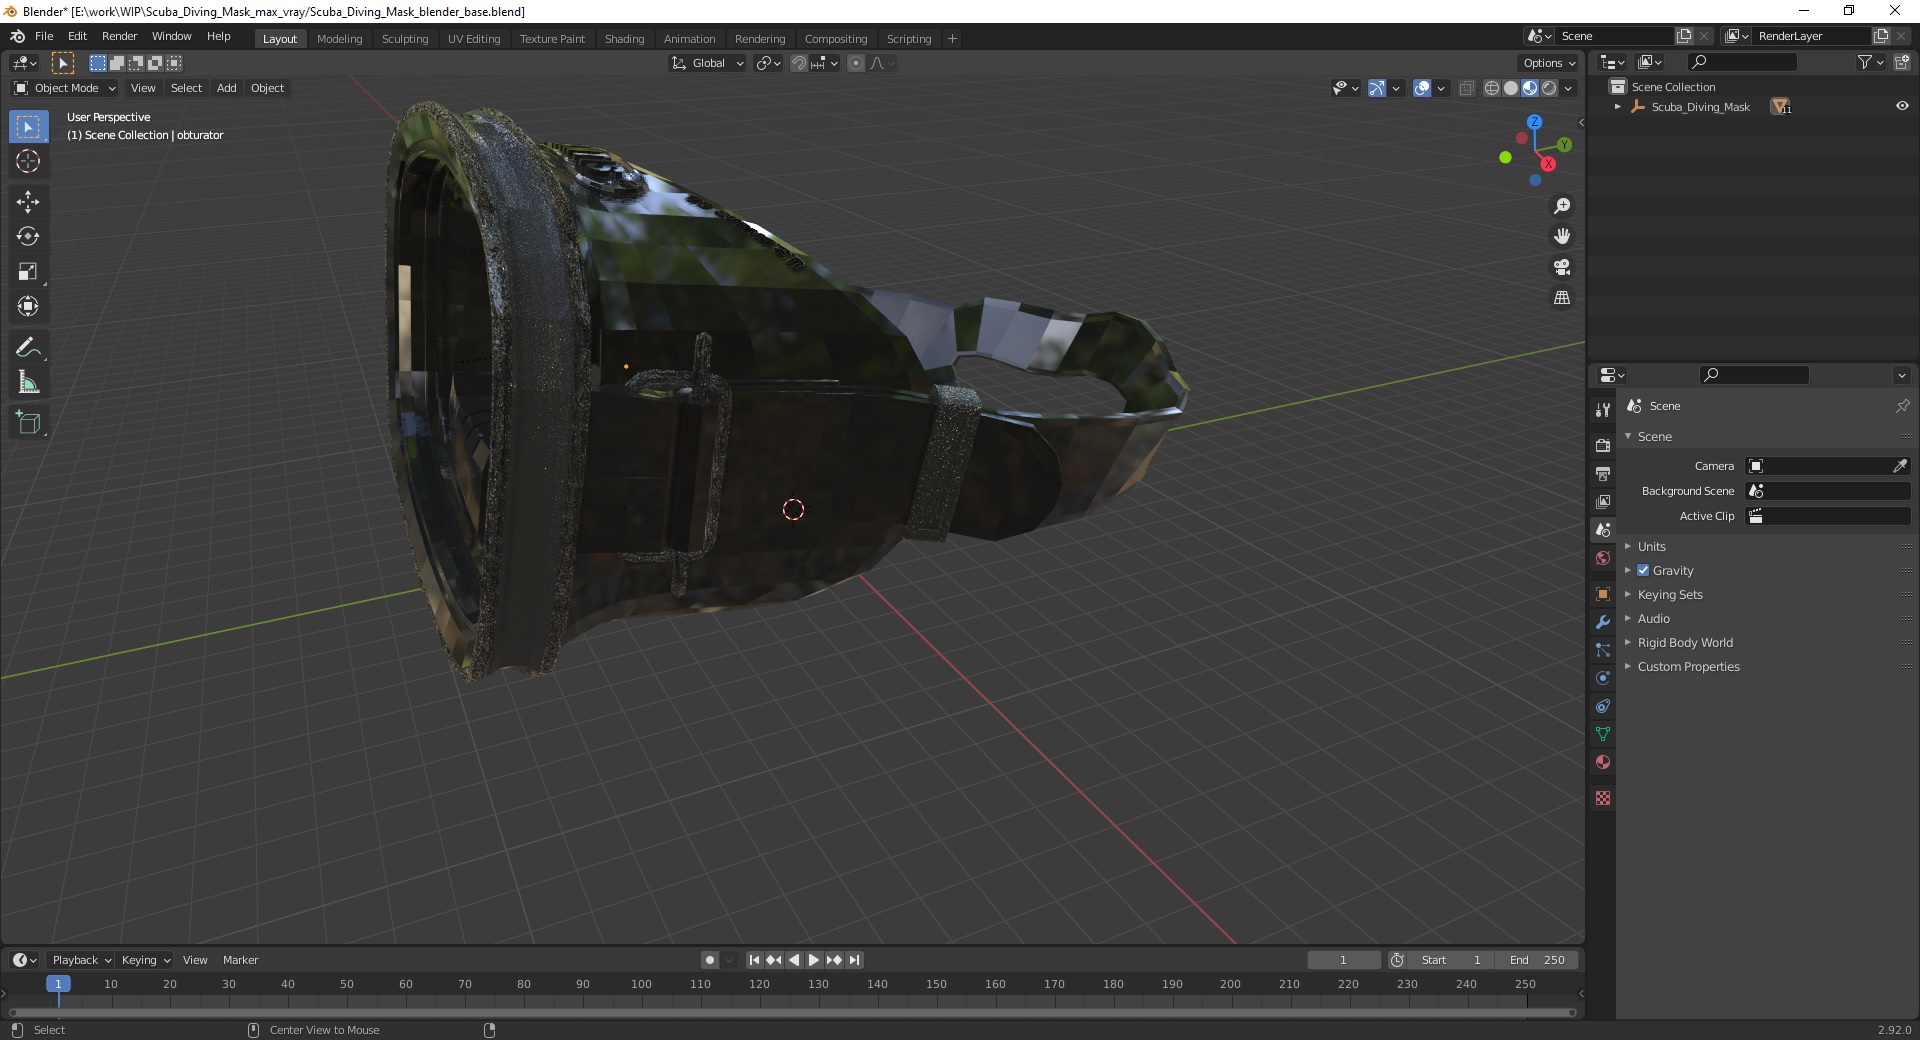The height and width of the screenshot is (1040, 1920).
Task: Open the Modifier properties tab
Action: 1603,622
